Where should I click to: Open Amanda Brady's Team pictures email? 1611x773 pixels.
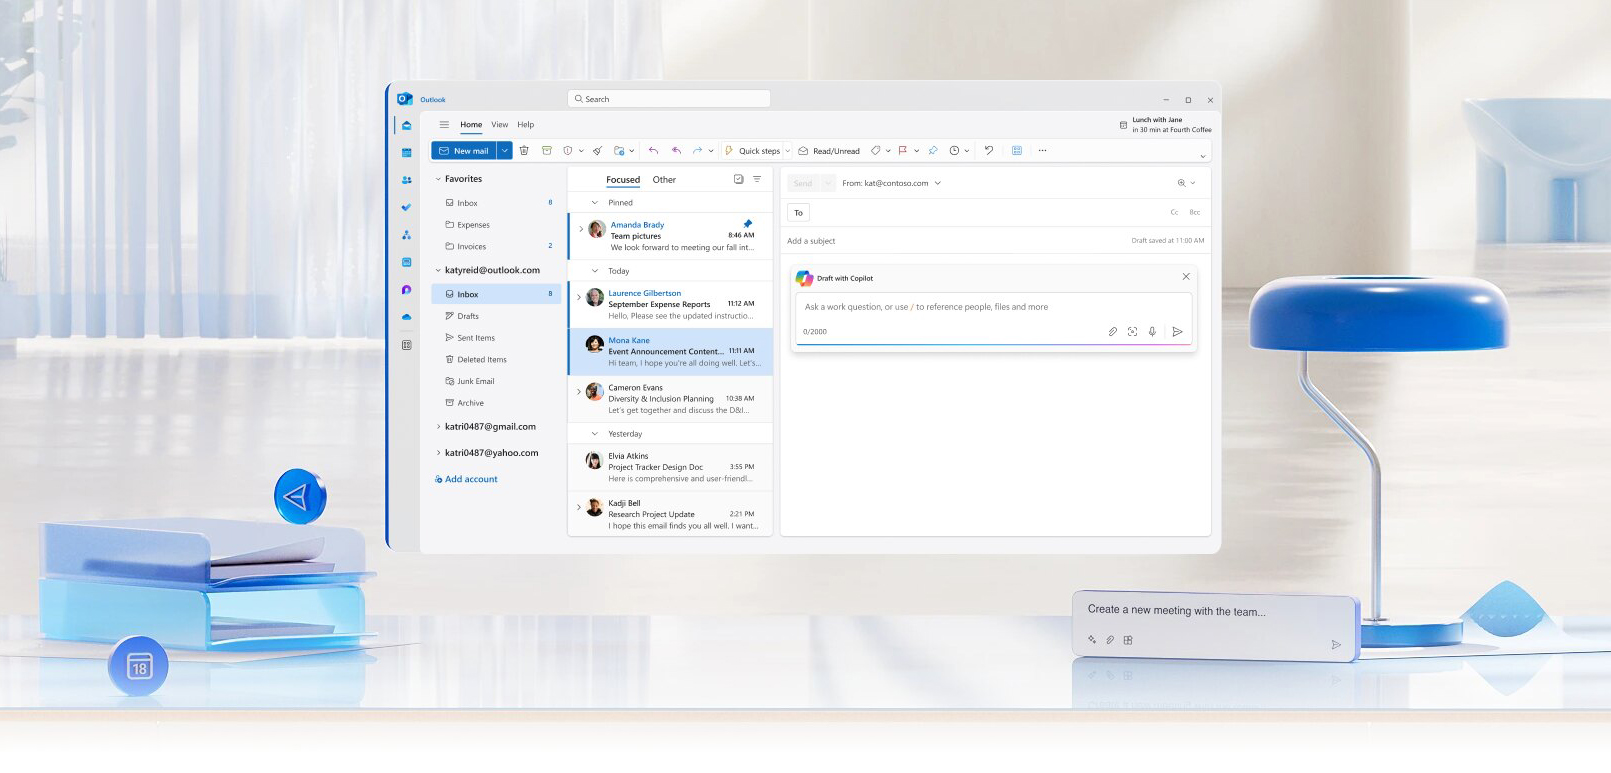[x=670, y=236]
